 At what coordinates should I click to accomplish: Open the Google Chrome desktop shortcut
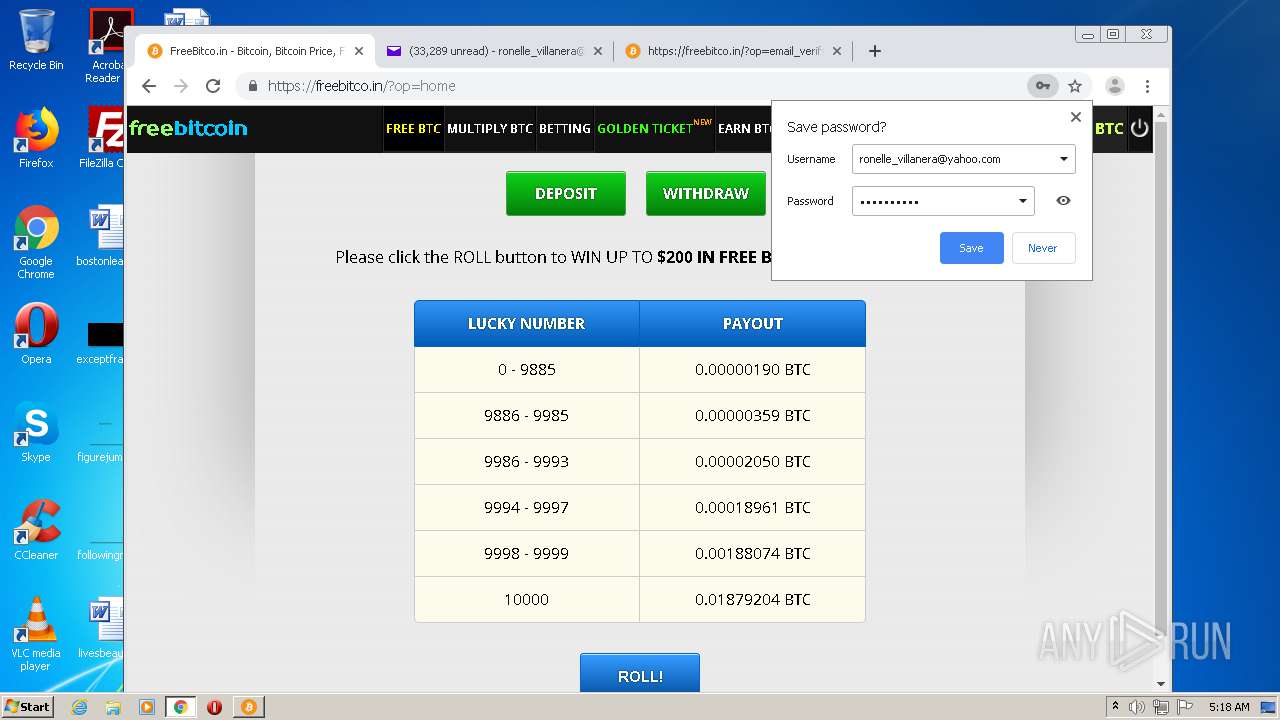click(x=36, y=242)
